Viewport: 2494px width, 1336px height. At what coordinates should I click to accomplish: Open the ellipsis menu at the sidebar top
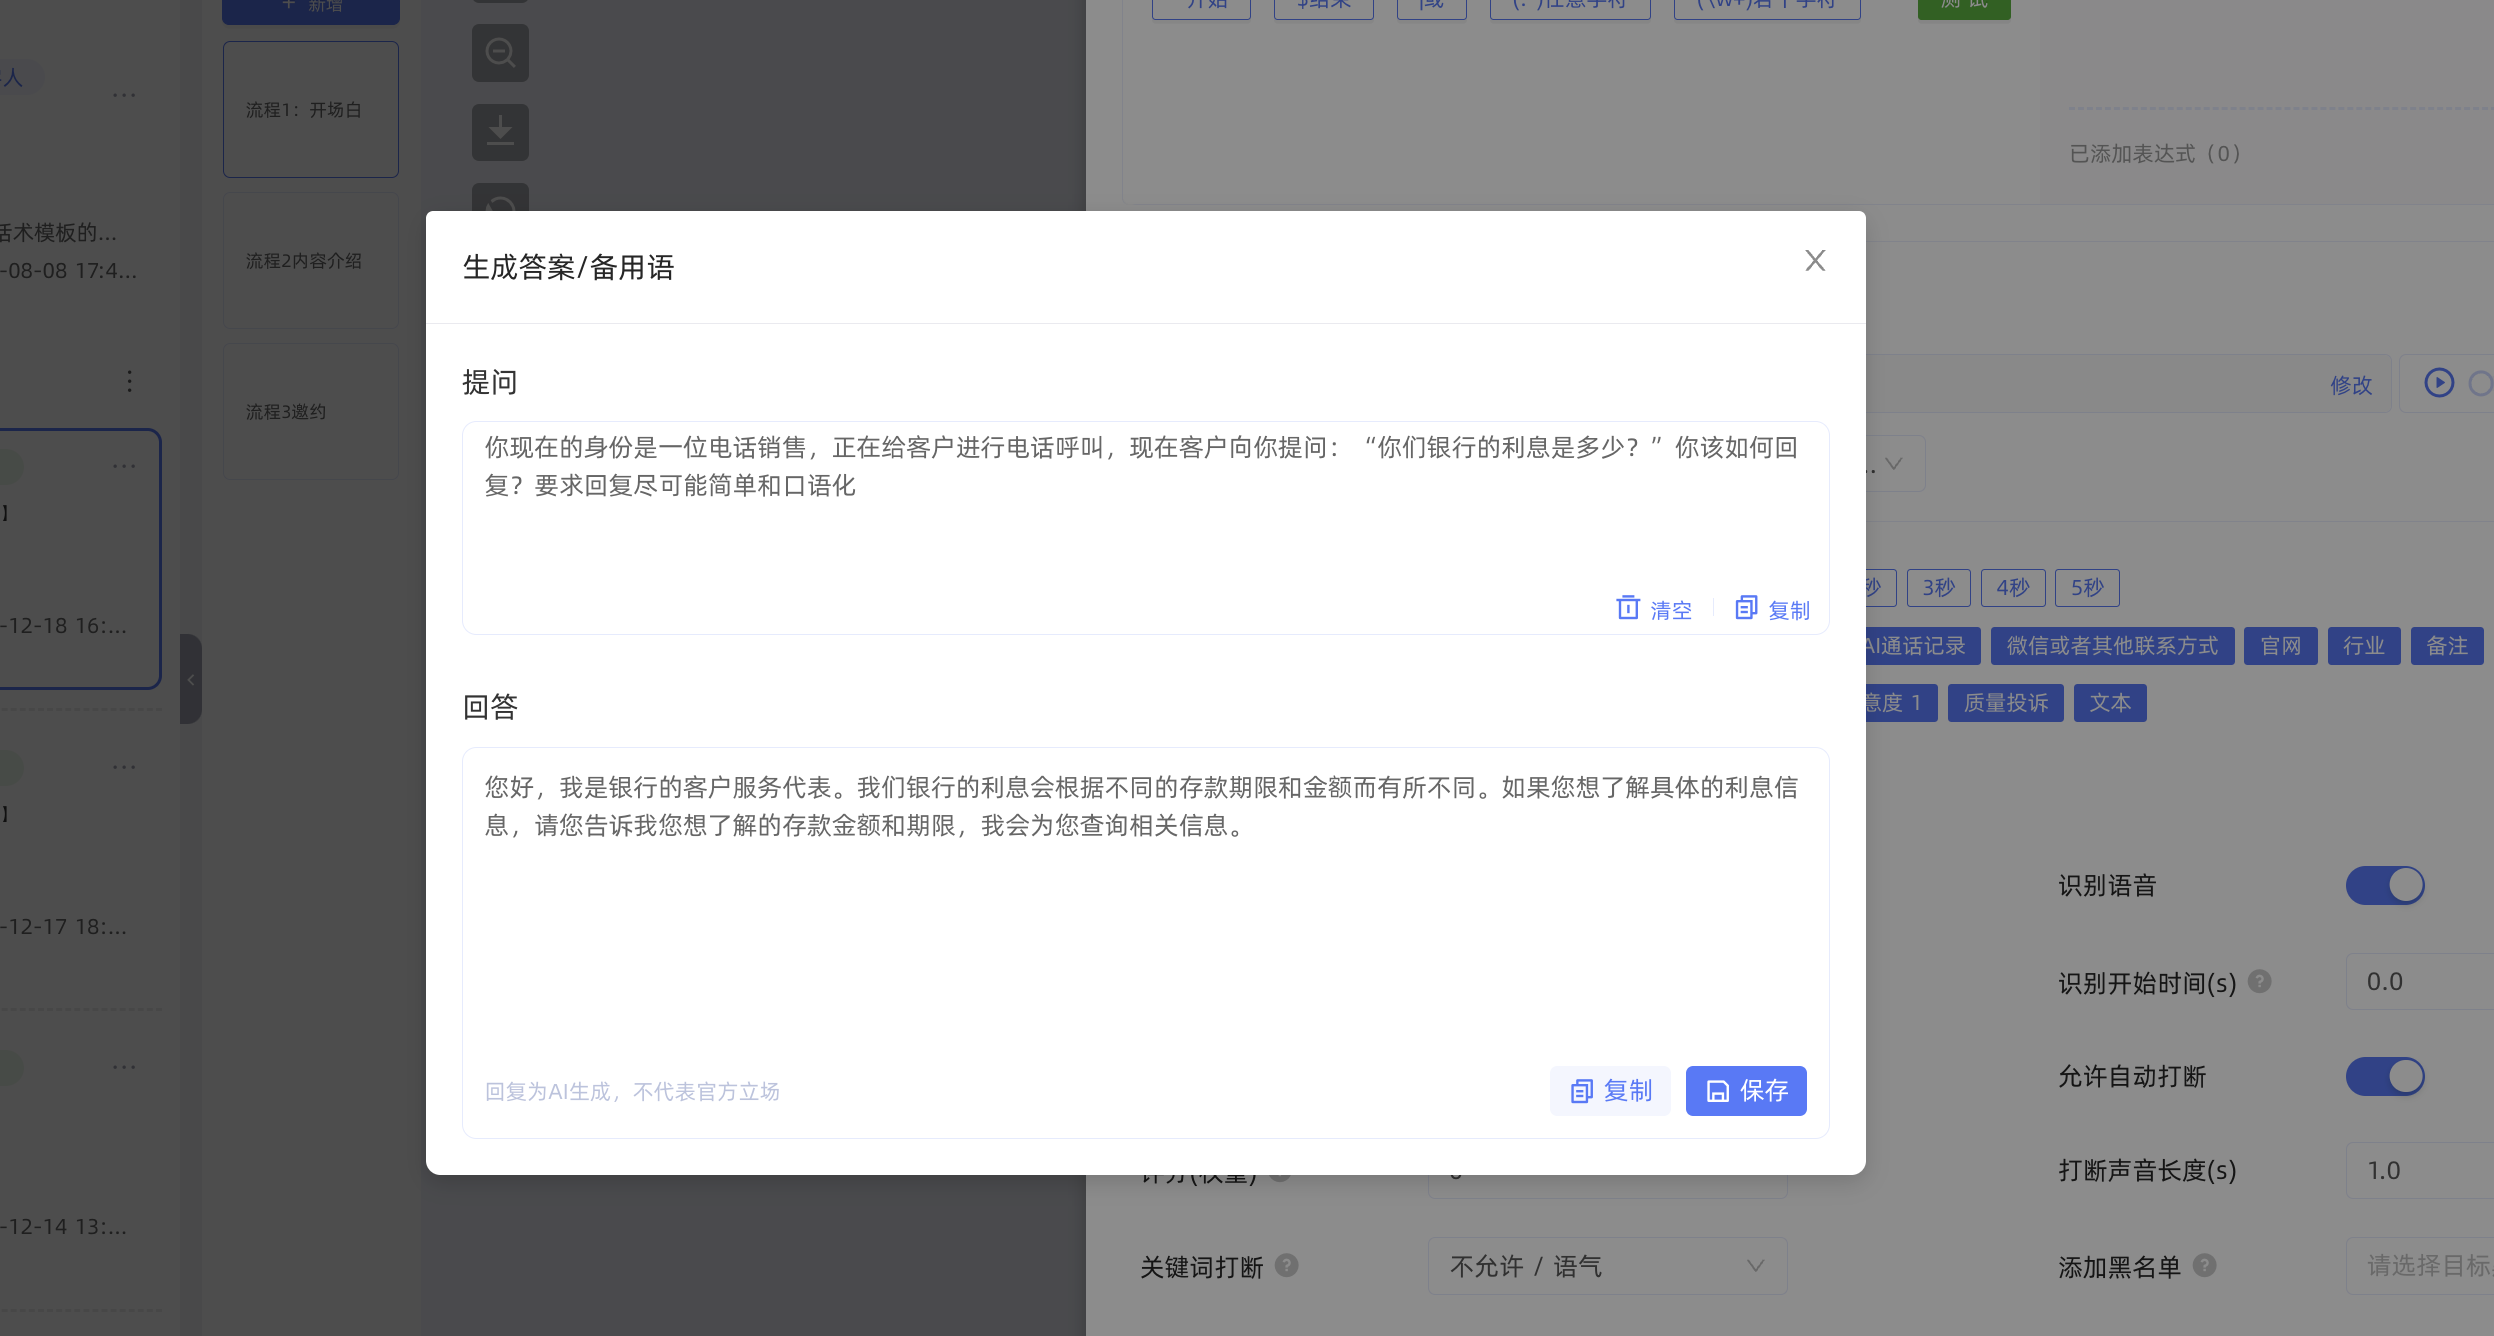[124, 96]
